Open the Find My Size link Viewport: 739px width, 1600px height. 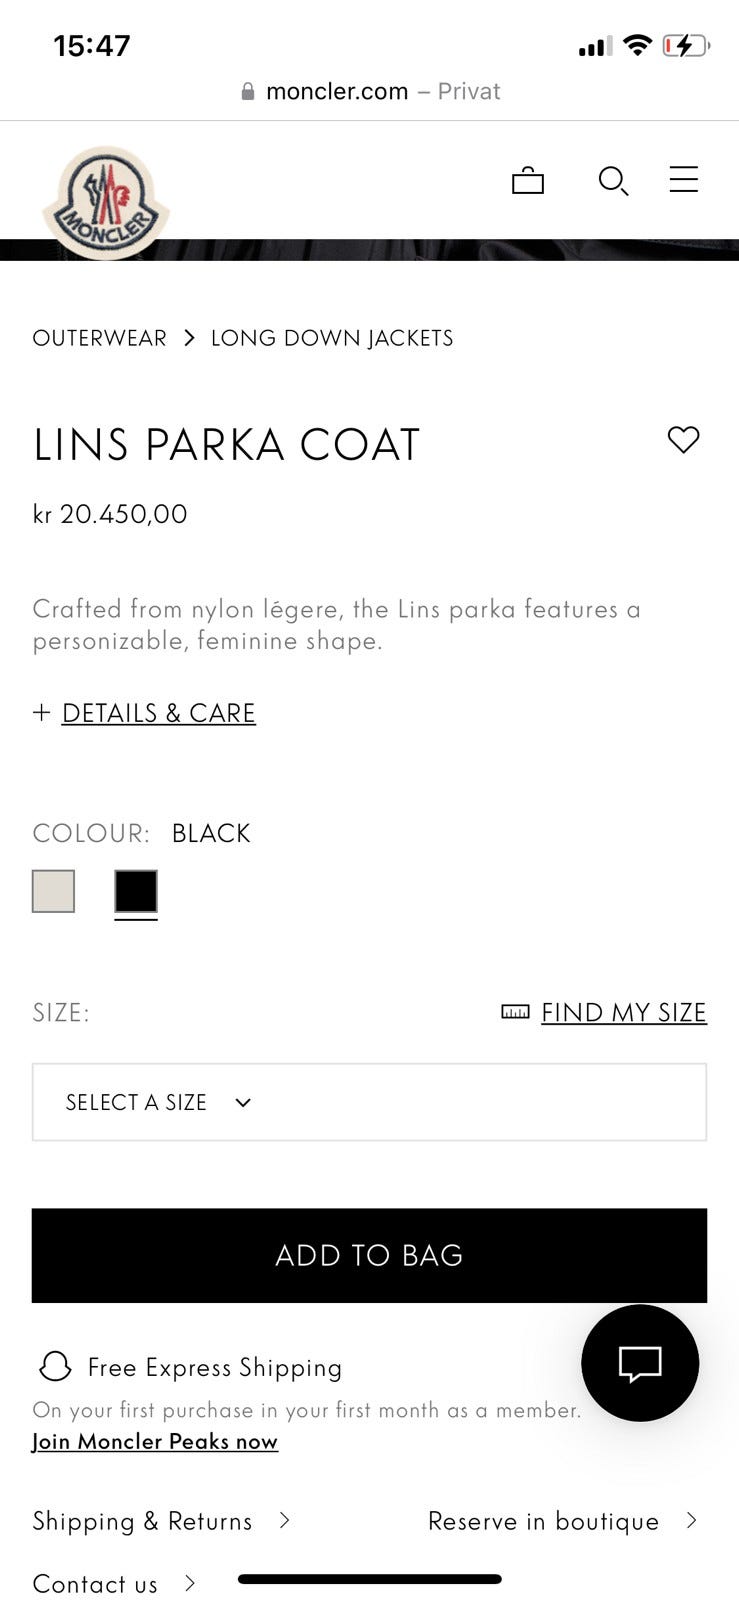click(623, 1012)
